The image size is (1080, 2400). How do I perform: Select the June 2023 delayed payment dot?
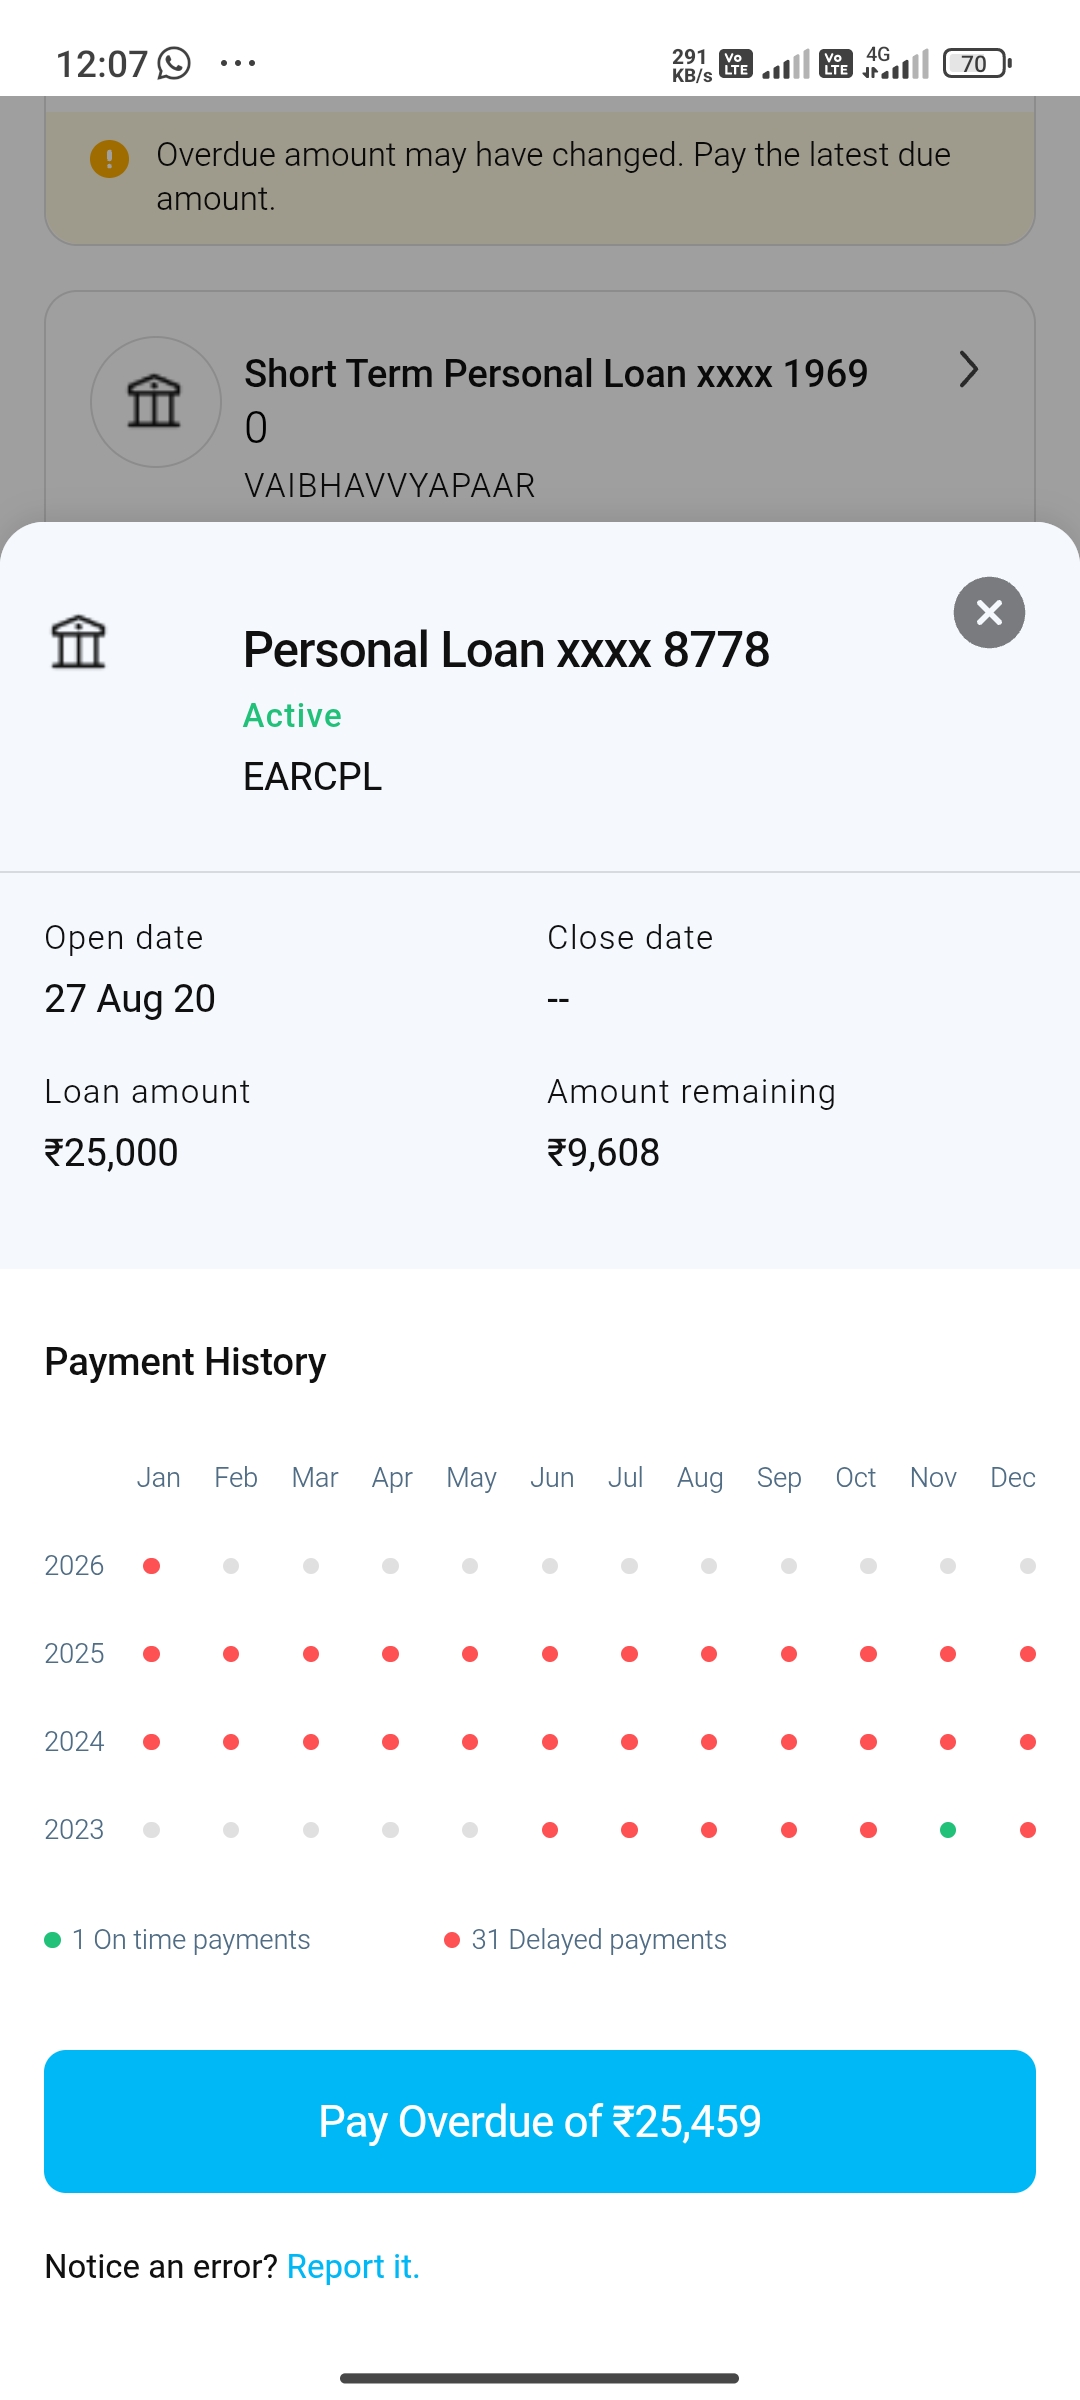[x=550, y=1830]
